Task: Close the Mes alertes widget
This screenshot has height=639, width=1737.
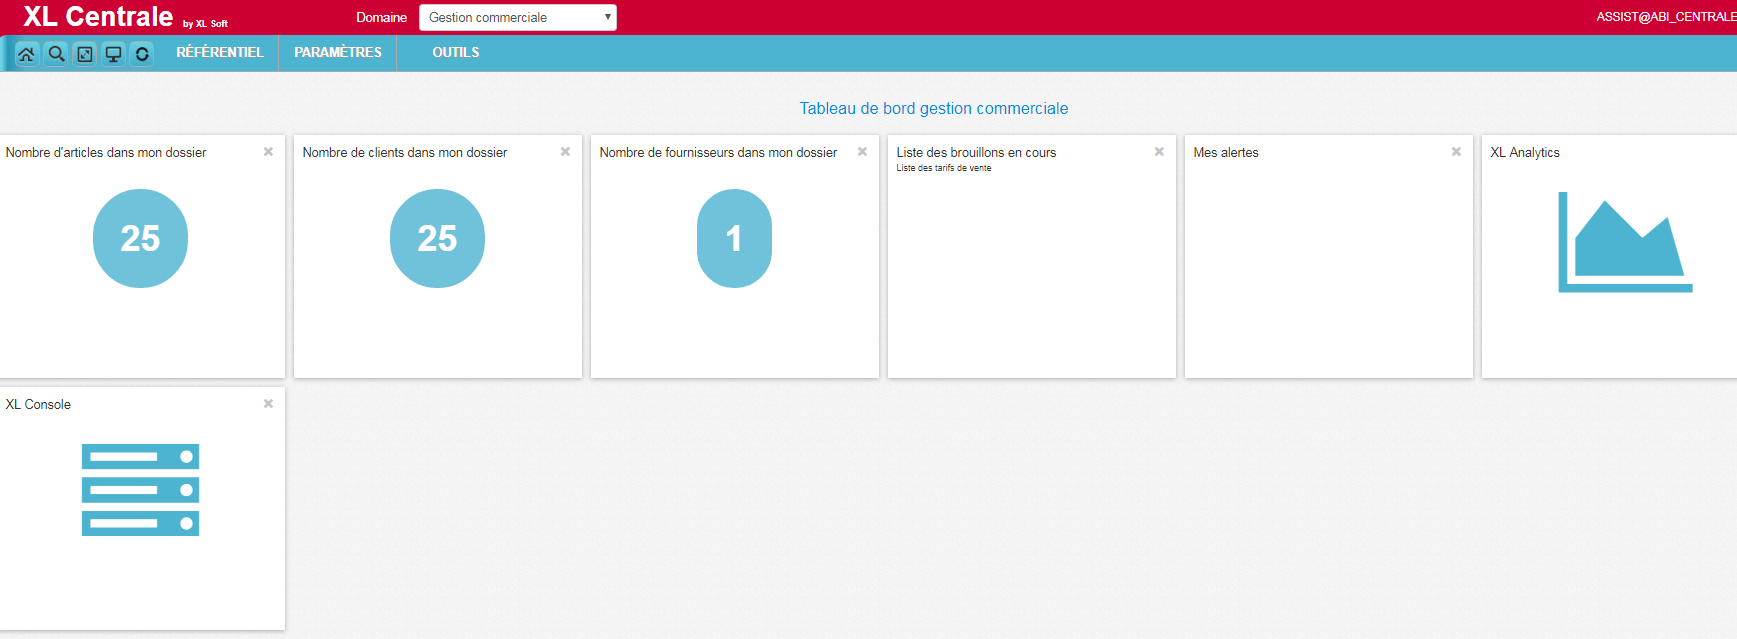Action: coord(1456,152)
